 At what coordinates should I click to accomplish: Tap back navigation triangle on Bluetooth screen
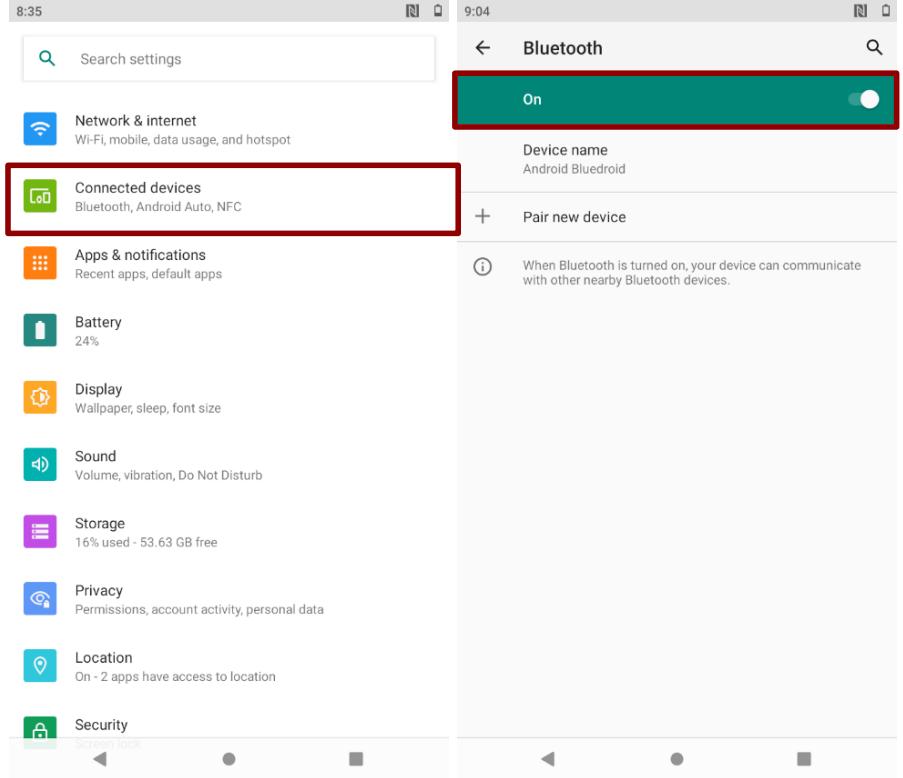(x=548, y=759)
